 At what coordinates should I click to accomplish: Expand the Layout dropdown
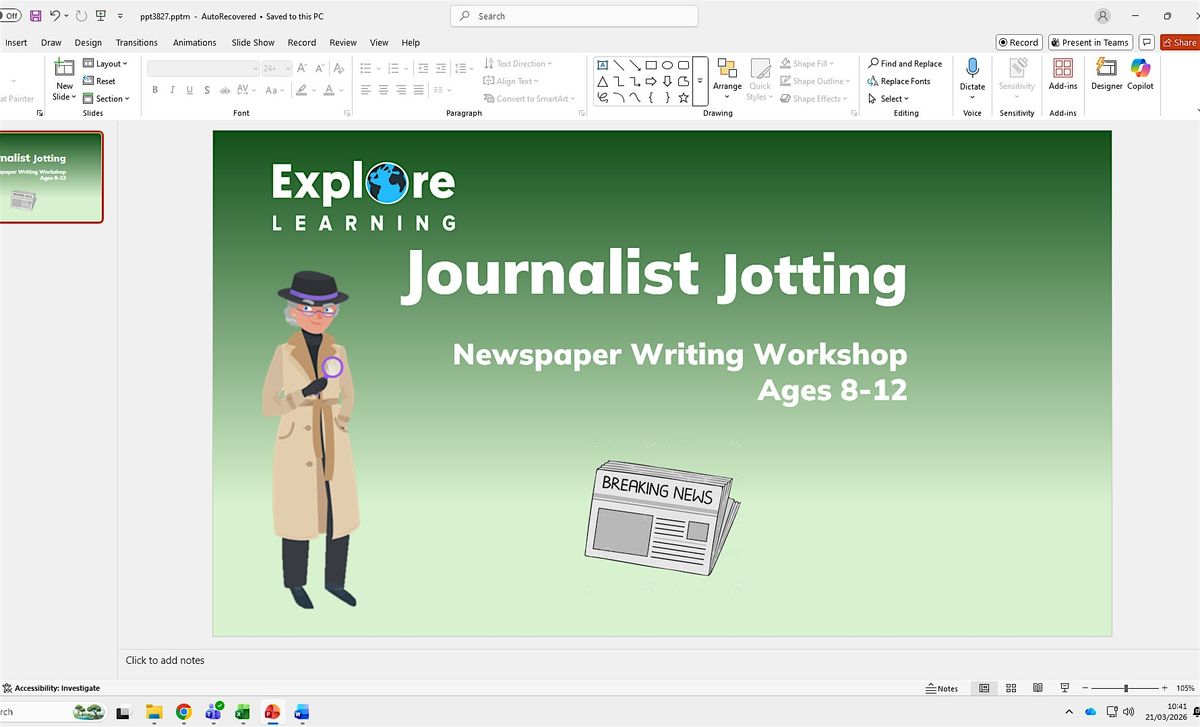[106, 64]
